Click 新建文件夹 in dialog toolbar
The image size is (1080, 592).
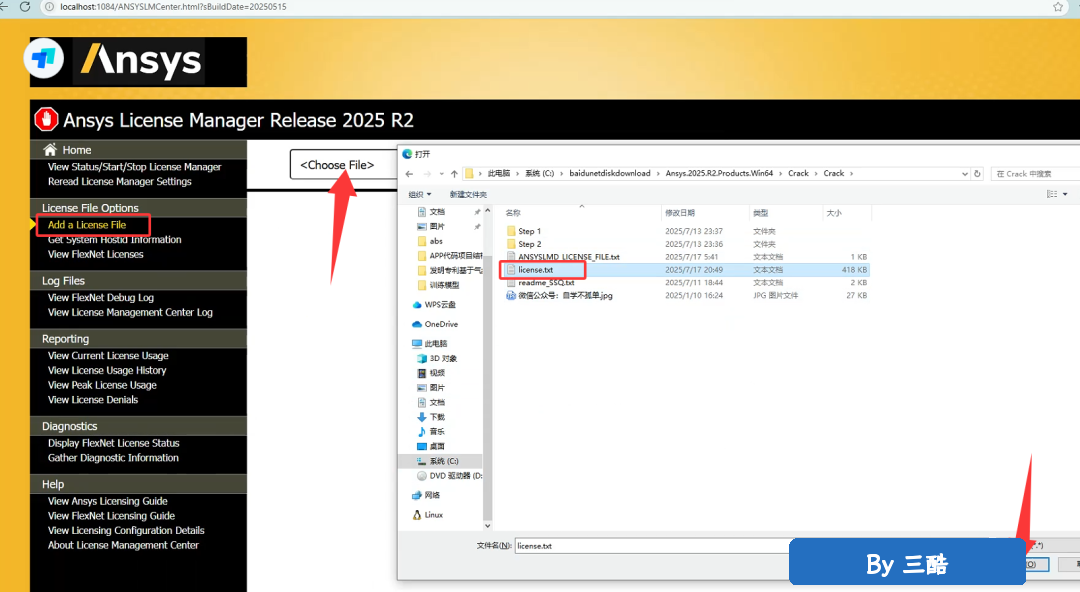pos(468,194)
